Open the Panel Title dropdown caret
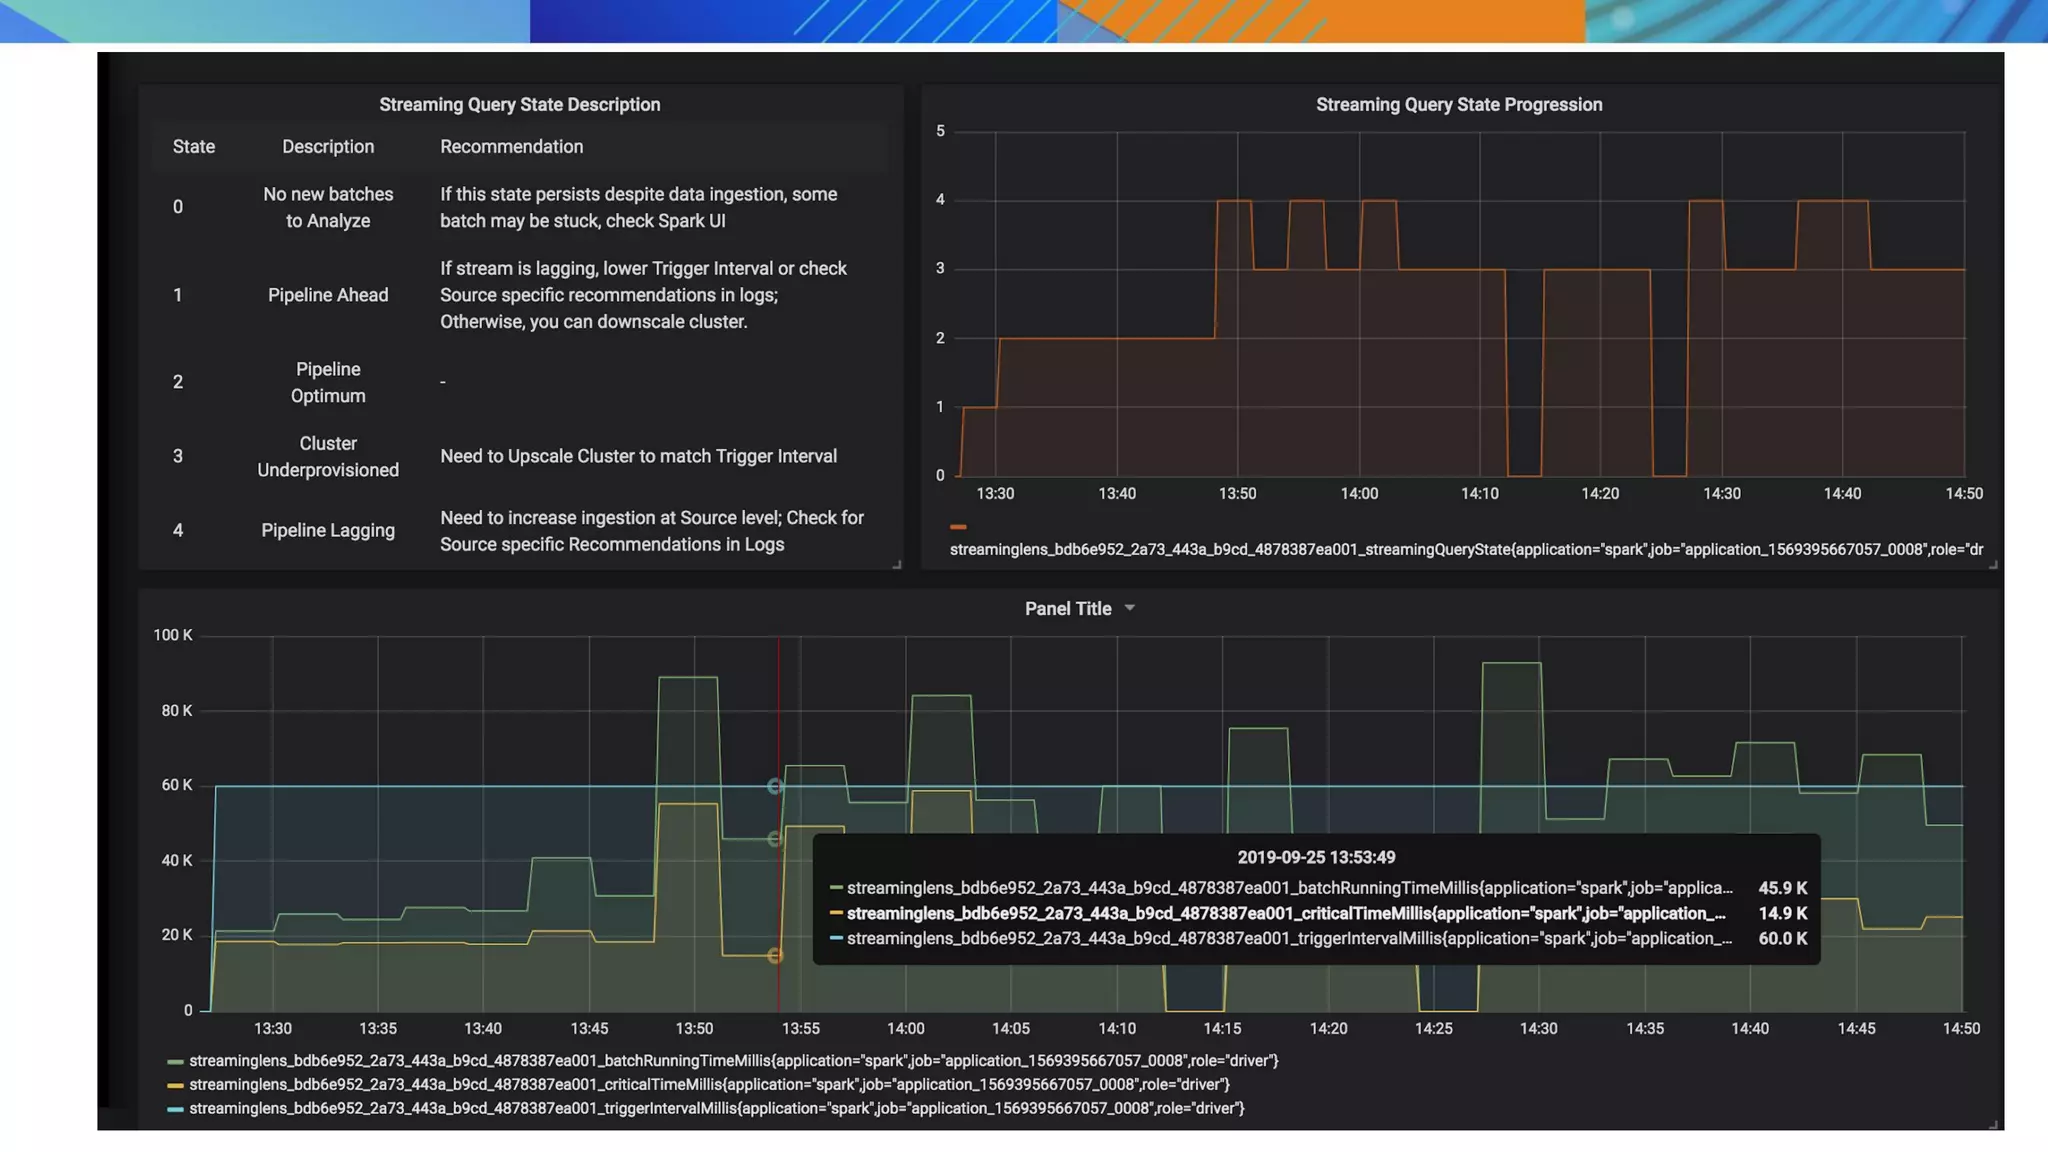Screen dimensions: 2048x1152 [x=1129, y=608]
